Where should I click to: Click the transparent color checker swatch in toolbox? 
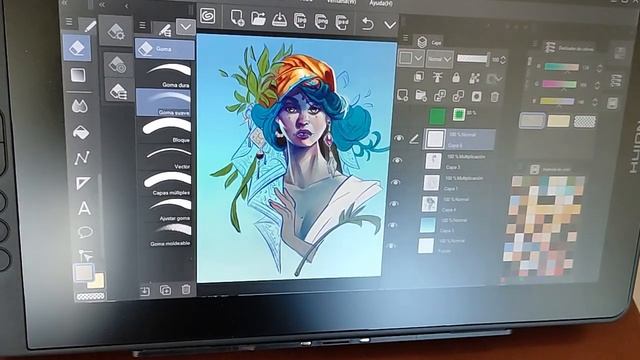coord(91,297)
